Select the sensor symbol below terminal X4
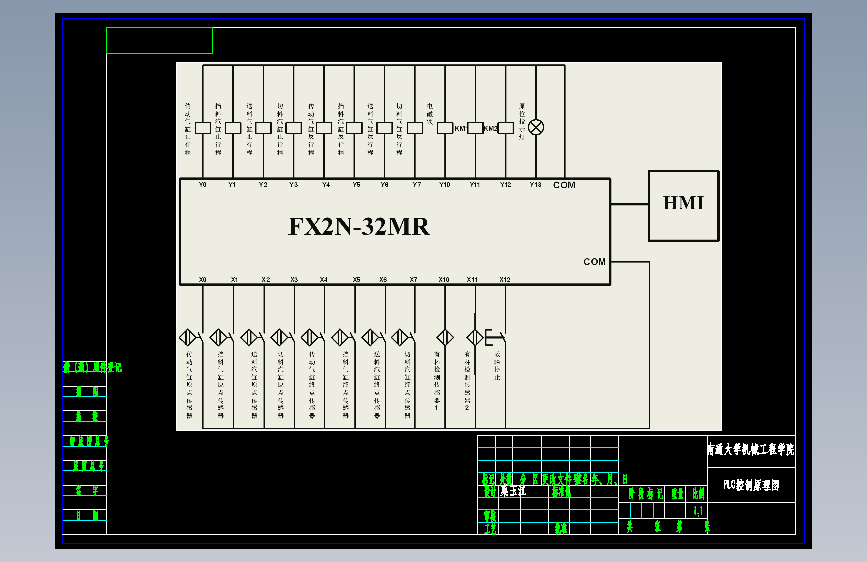This screenshot has width=867, height=562. coord(312,337)
